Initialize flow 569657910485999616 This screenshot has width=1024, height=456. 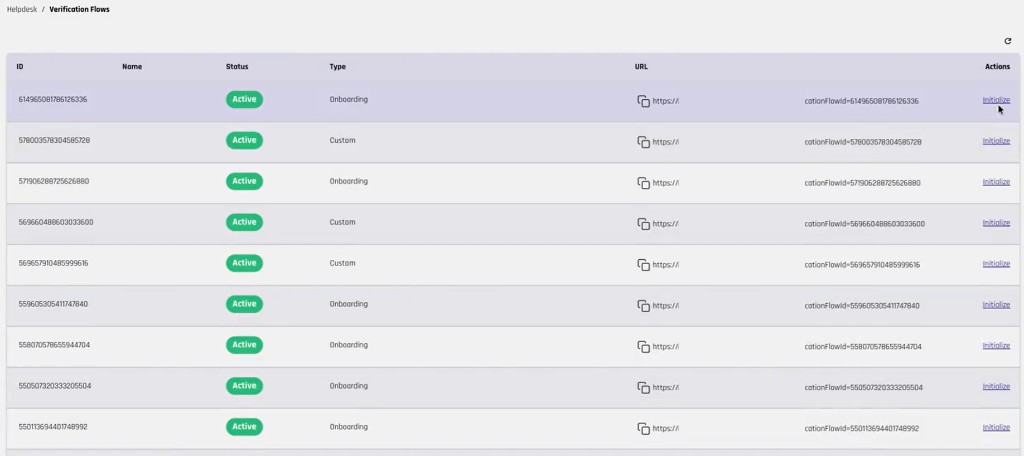click(x=996, y=264)
